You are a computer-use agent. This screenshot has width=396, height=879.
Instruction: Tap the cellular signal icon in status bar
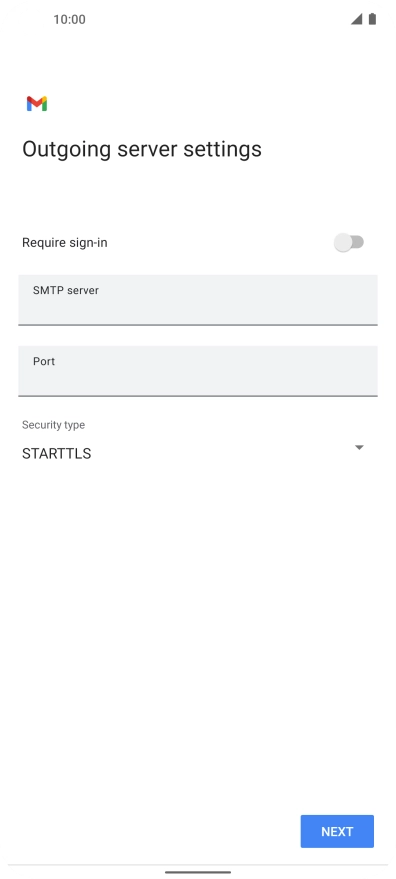[x=356, y=19]
